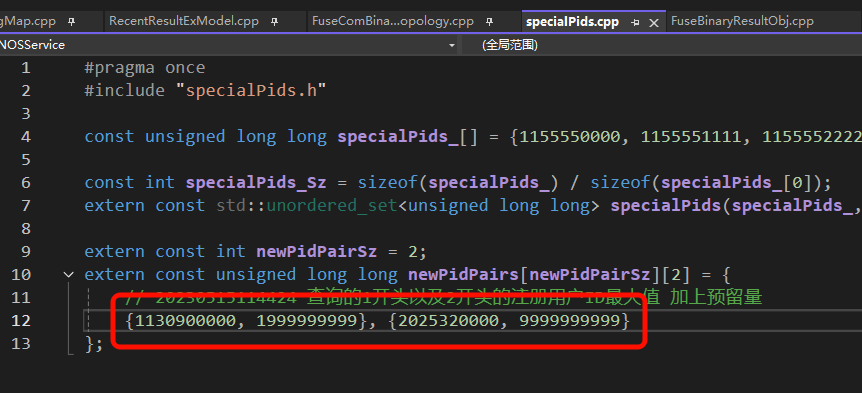
Task: Collapse the newPidPairs block at line 10
Action: (68, 274)
